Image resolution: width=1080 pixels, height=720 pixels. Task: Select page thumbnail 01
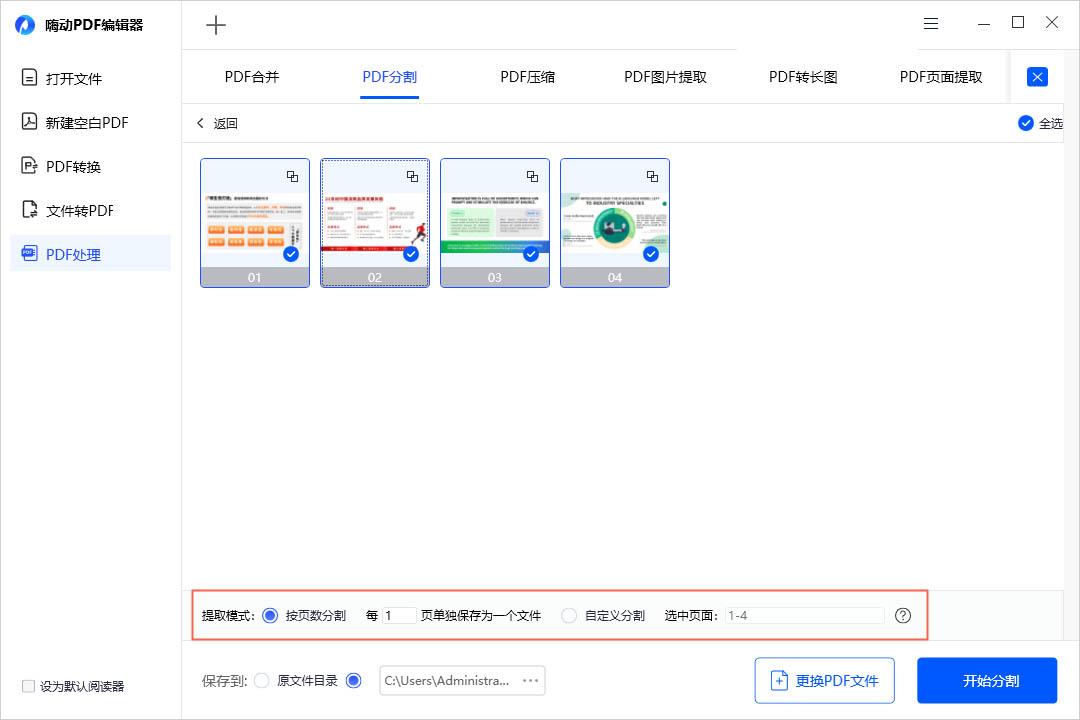(x=255, y=223)
